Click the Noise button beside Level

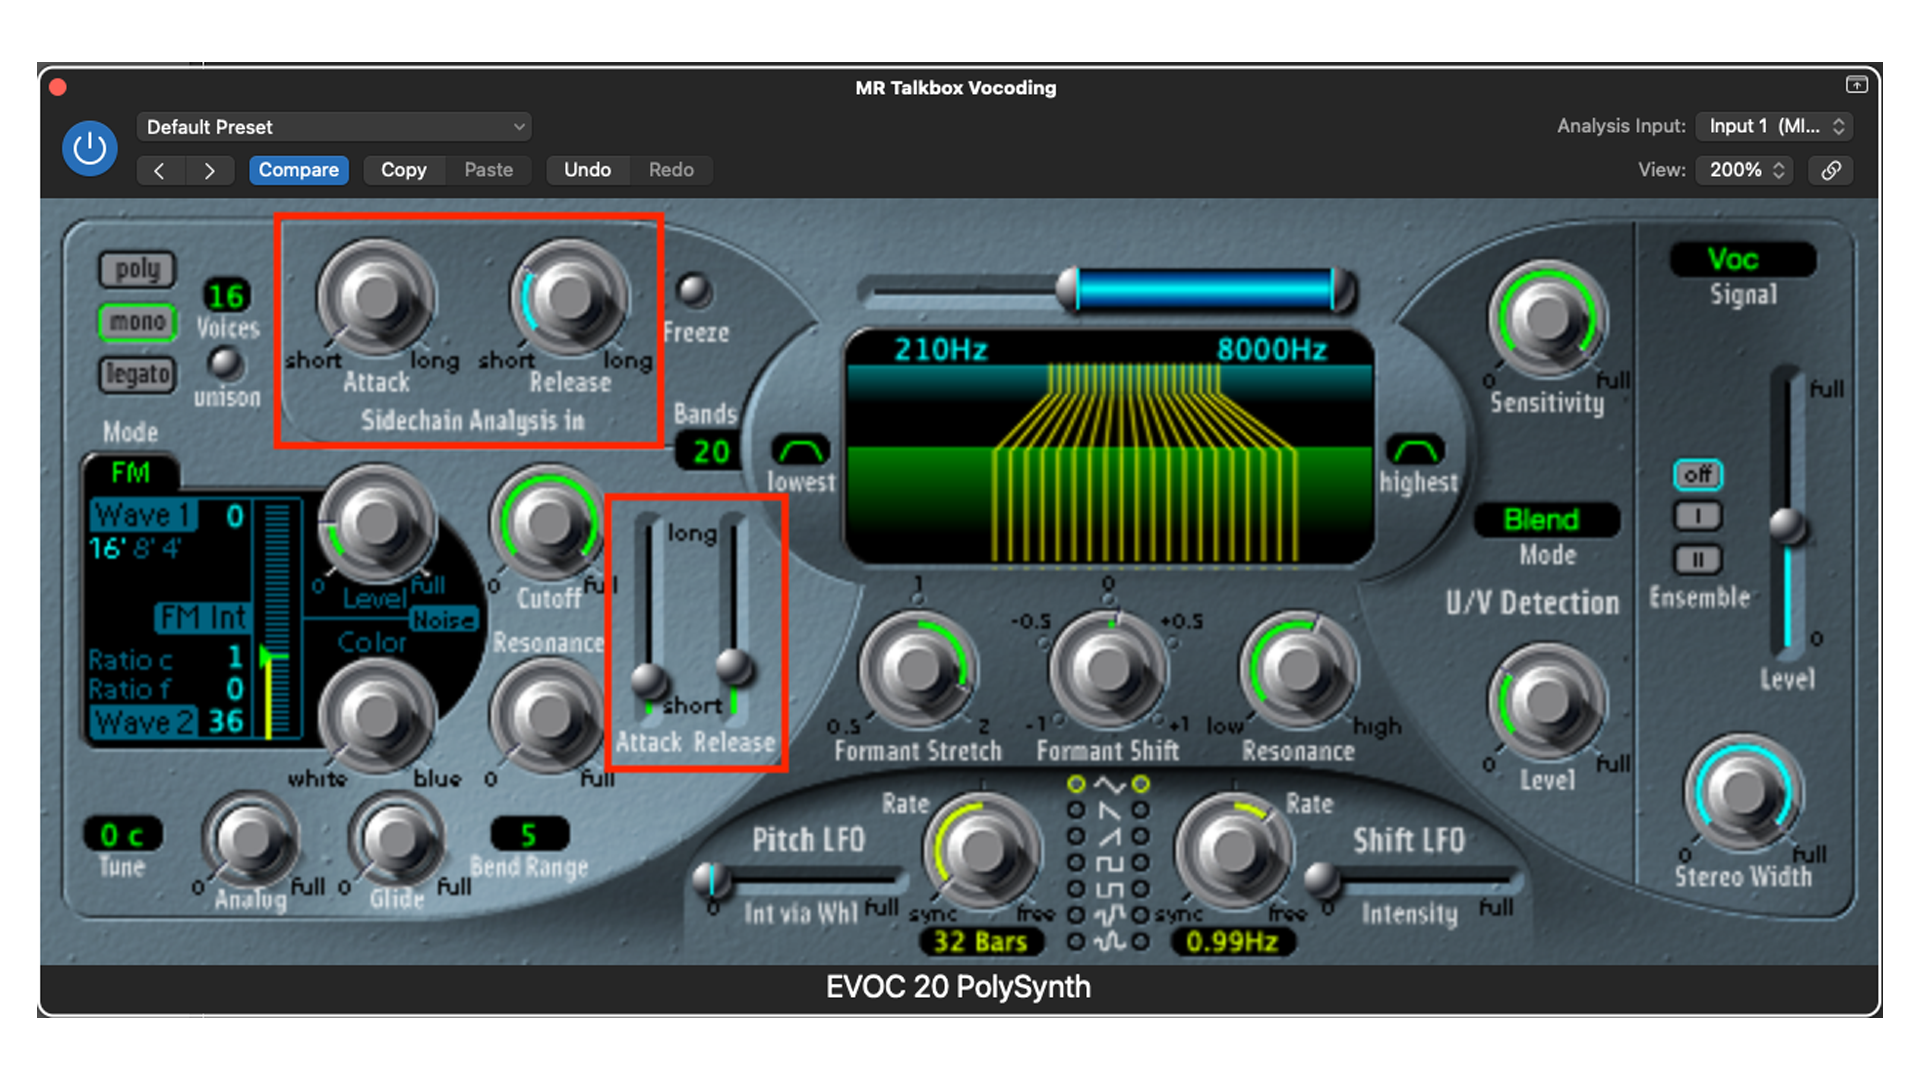[444, 620]
